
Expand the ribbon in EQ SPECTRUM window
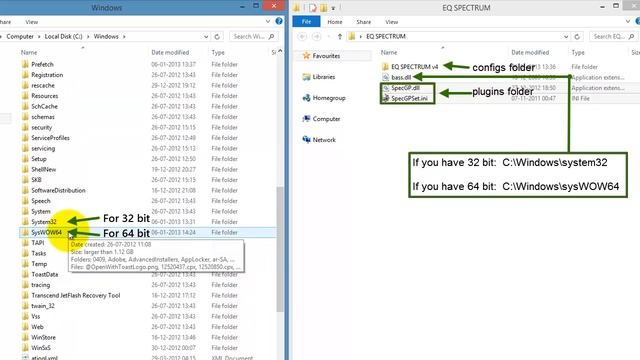(628, 21)
